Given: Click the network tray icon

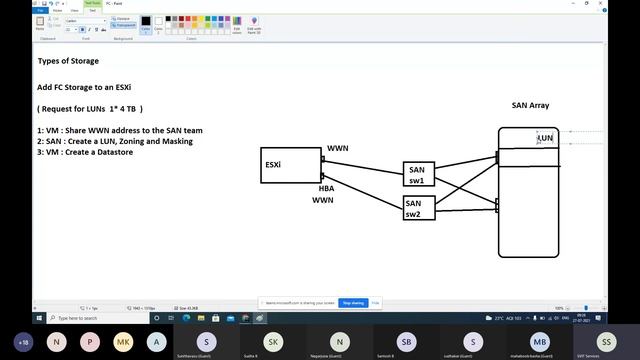Looking at the screenshot, I should click(550, 318).
